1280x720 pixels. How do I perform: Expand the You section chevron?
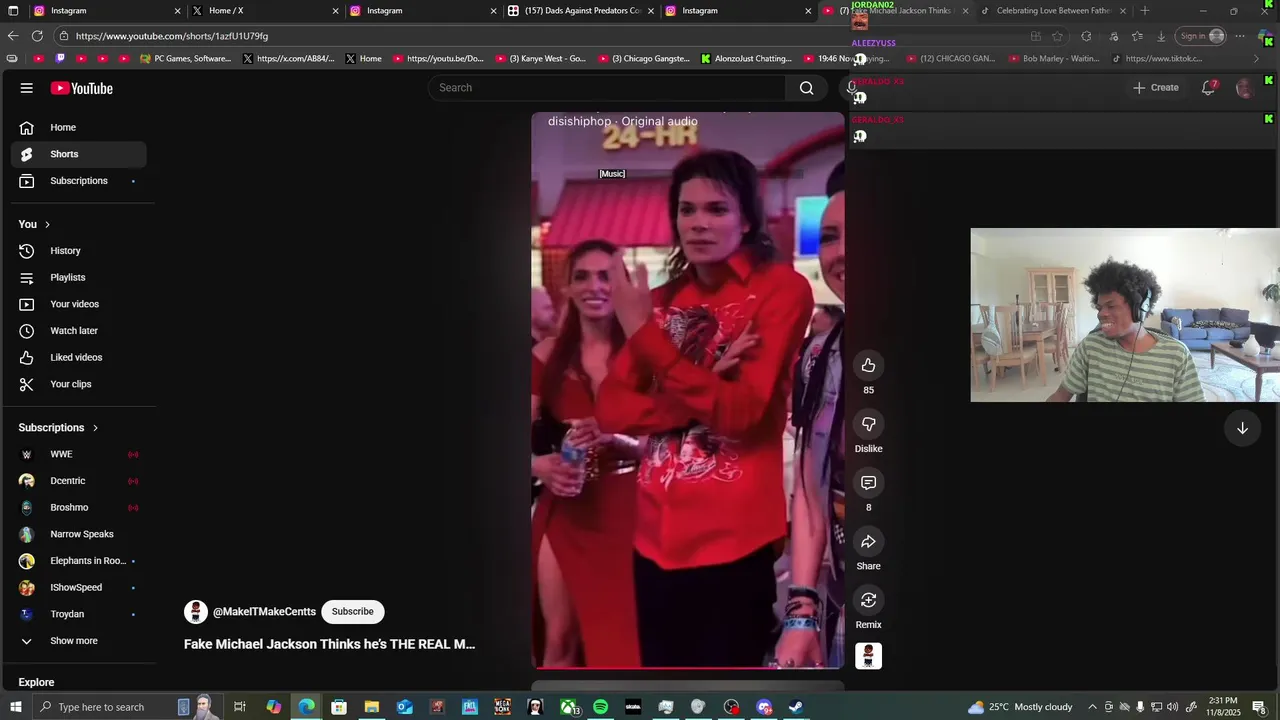pyautogui.click(x=47, y=224)
